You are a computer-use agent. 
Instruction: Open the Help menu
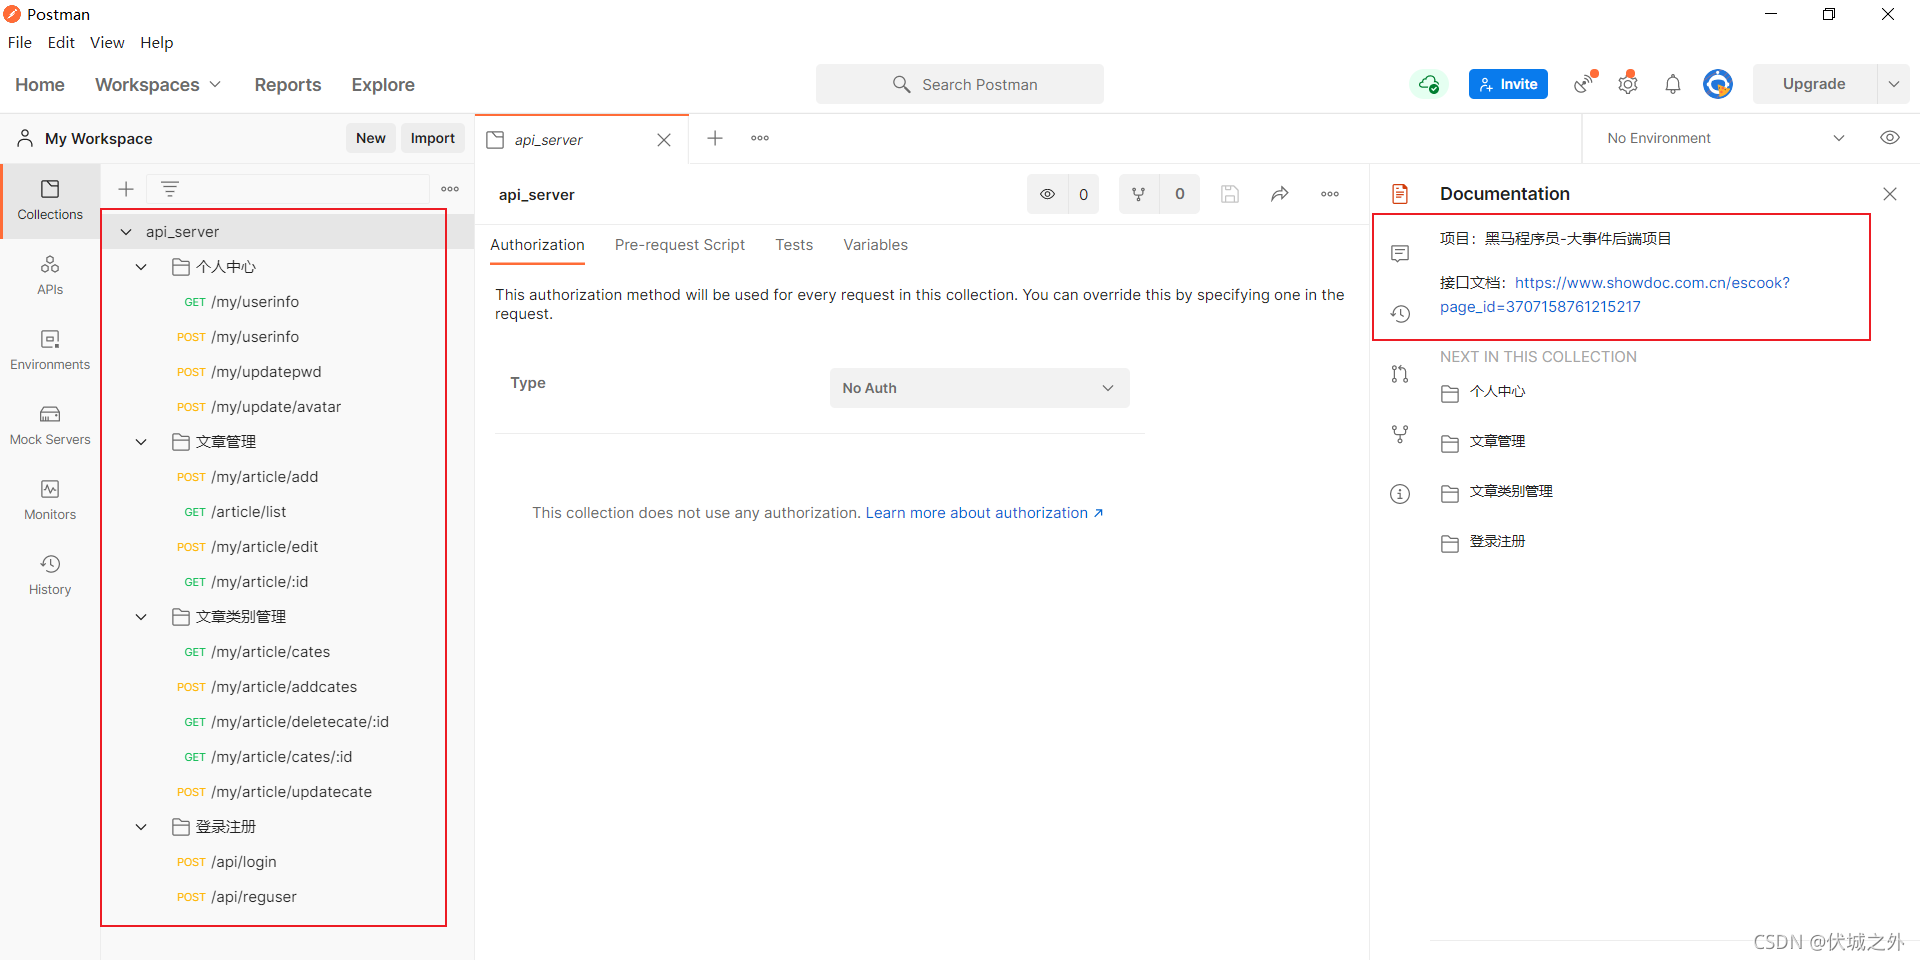point(156,42)
